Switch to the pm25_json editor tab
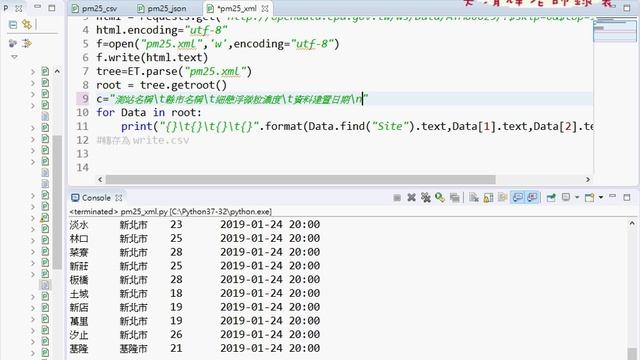The height and width of the screenshot is (360, 640). [x=162, y=8]
